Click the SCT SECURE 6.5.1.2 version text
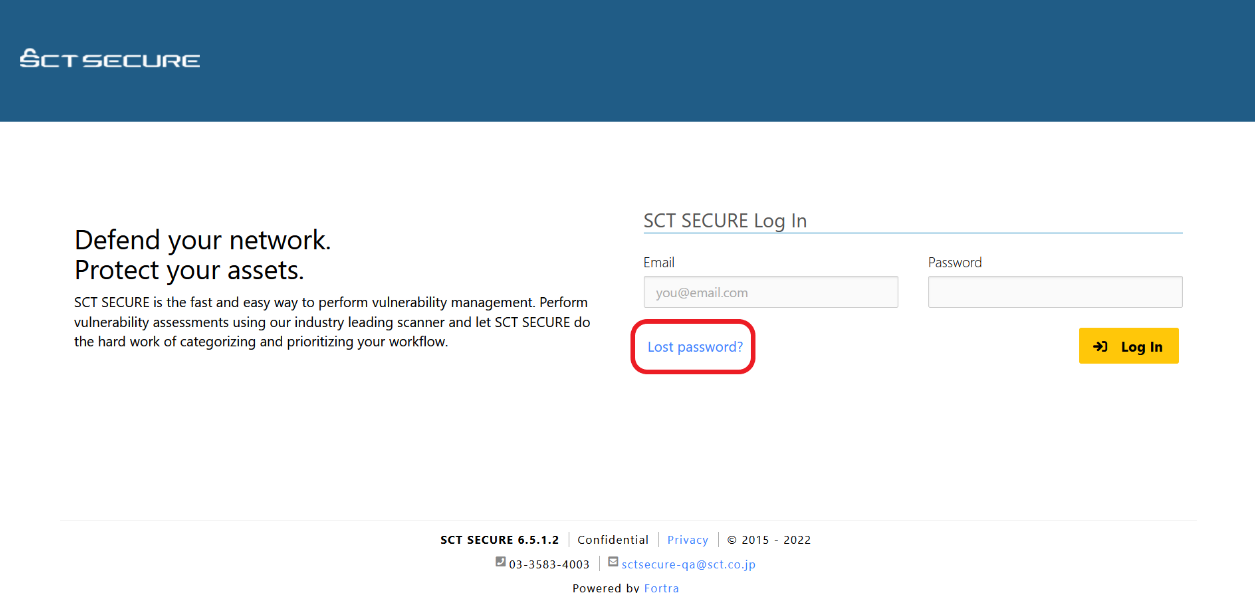 coord(499,540)
